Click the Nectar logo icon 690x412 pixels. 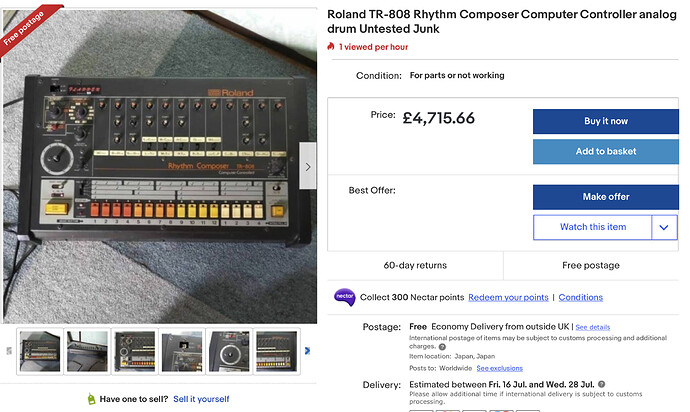pos(344,297)
